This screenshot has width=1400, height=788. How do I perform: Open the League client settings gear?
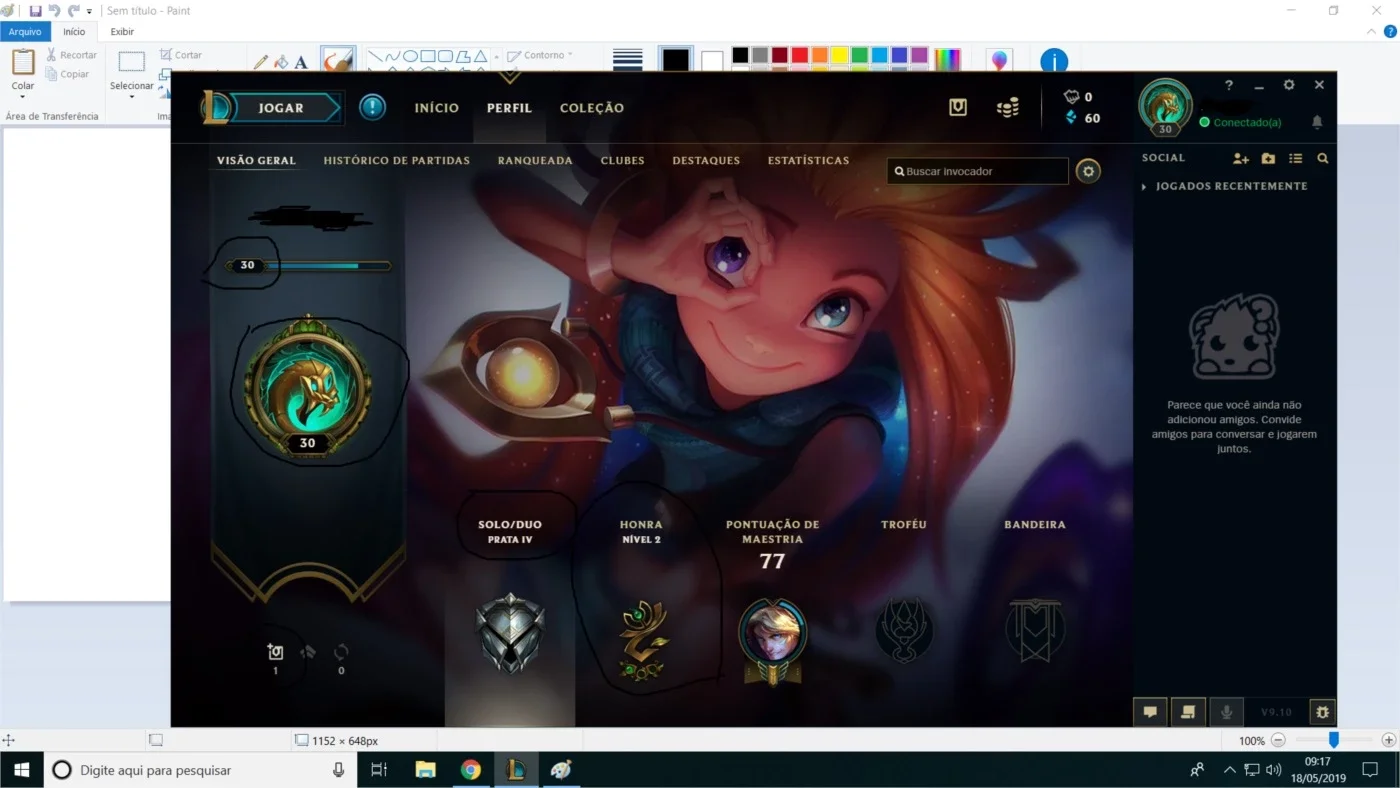pos(1289,85)
